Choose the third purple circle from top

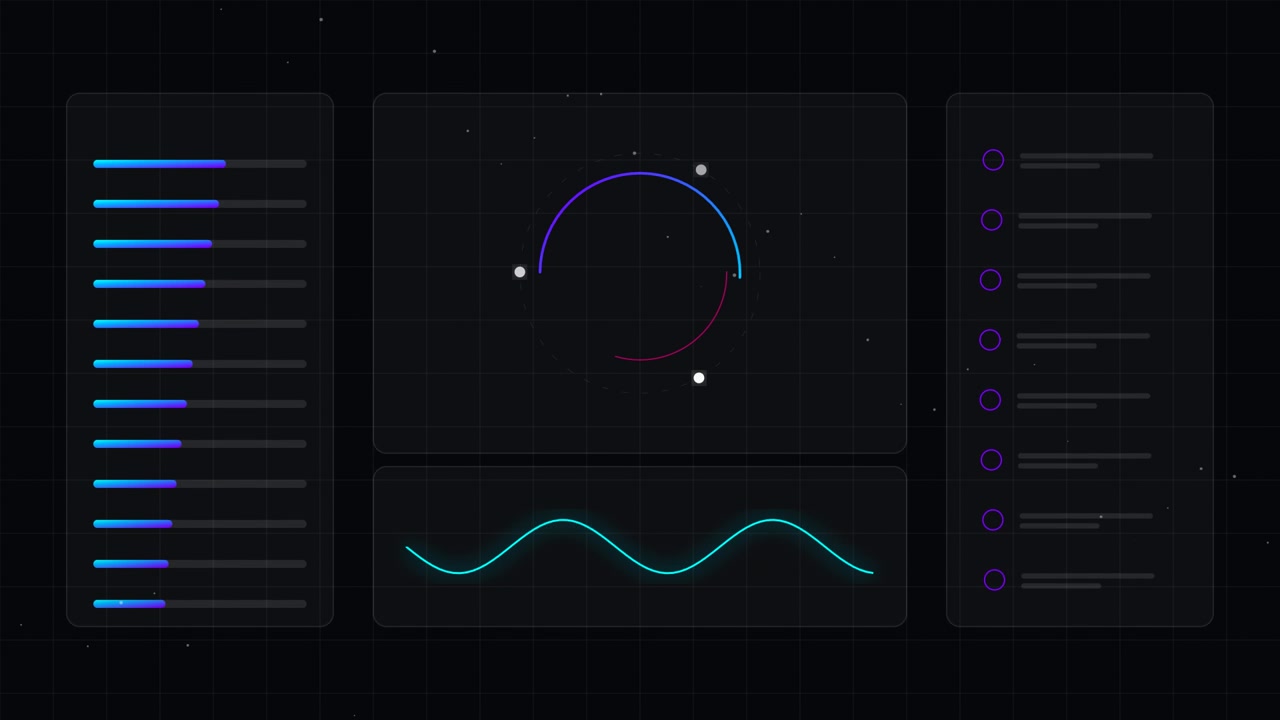[991, 280]
